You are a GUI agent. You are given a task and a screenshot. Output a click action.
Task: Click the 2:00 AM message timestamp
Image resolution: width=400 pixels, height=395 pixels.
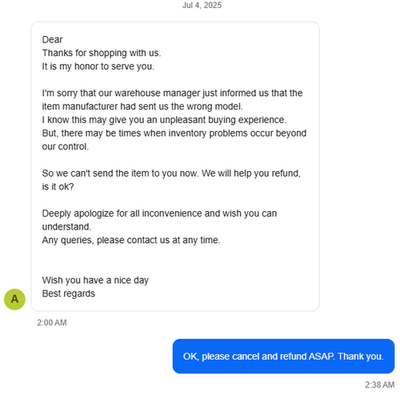pos(52,323)
